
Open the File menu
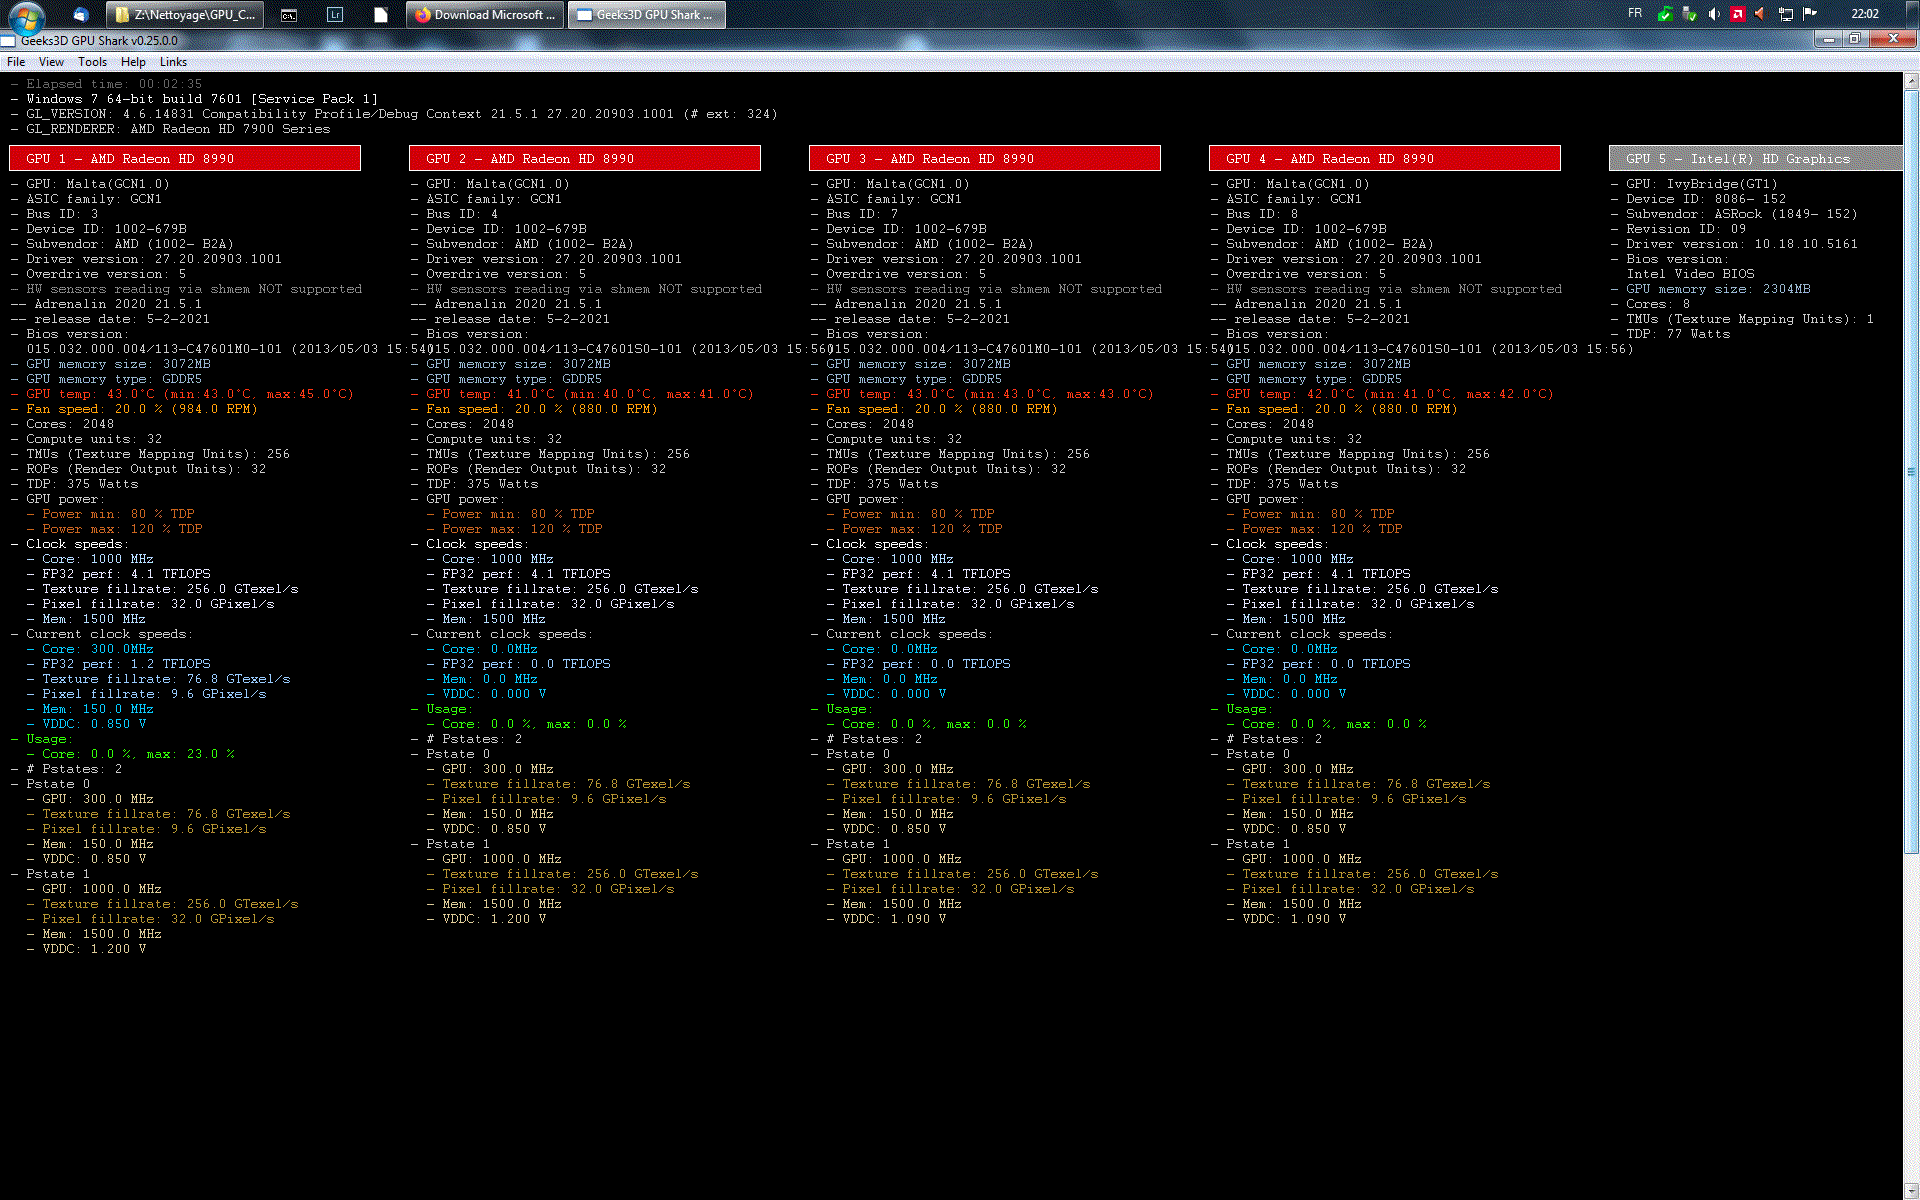point(16,62)
